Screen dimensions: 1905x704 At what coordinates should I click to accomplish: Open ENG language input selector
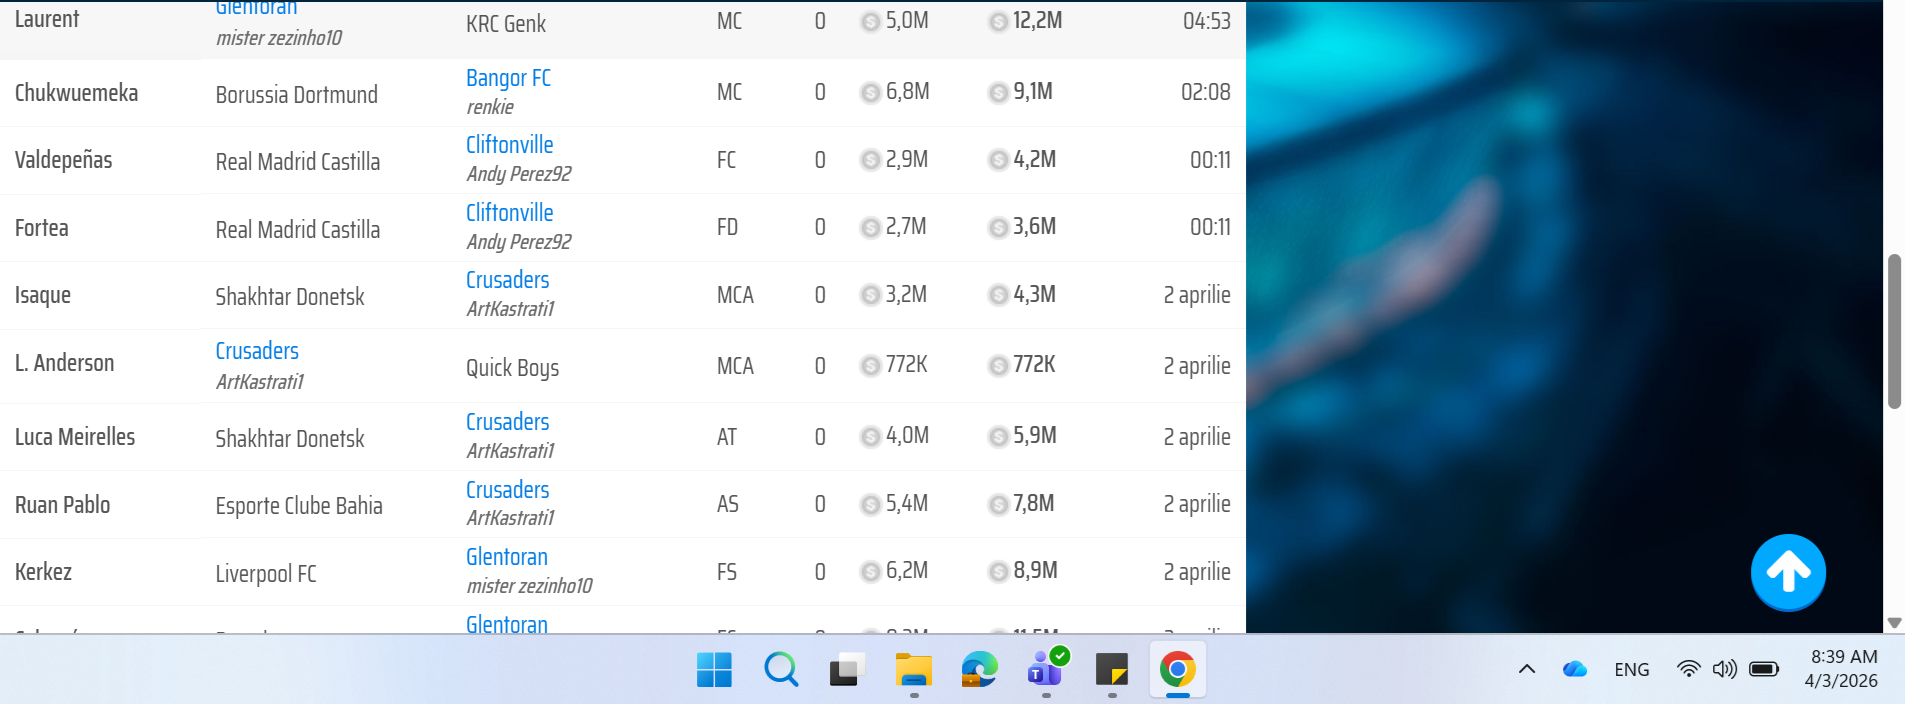click(1632, 670)
